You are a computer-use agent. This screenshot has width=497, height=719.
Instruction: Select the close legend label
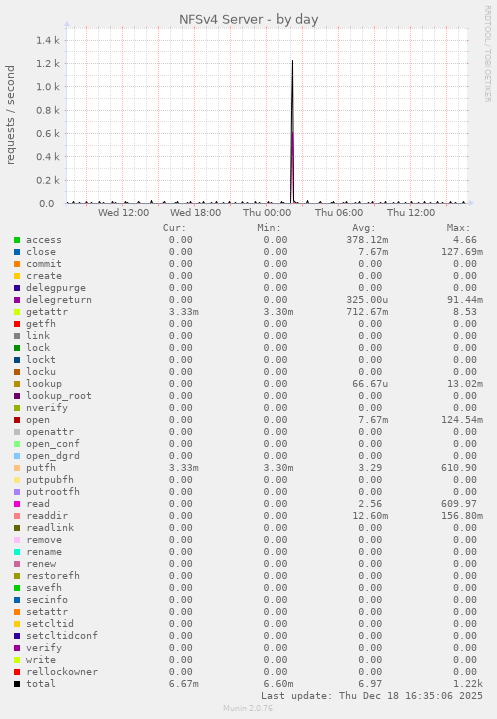click(41, 252)
